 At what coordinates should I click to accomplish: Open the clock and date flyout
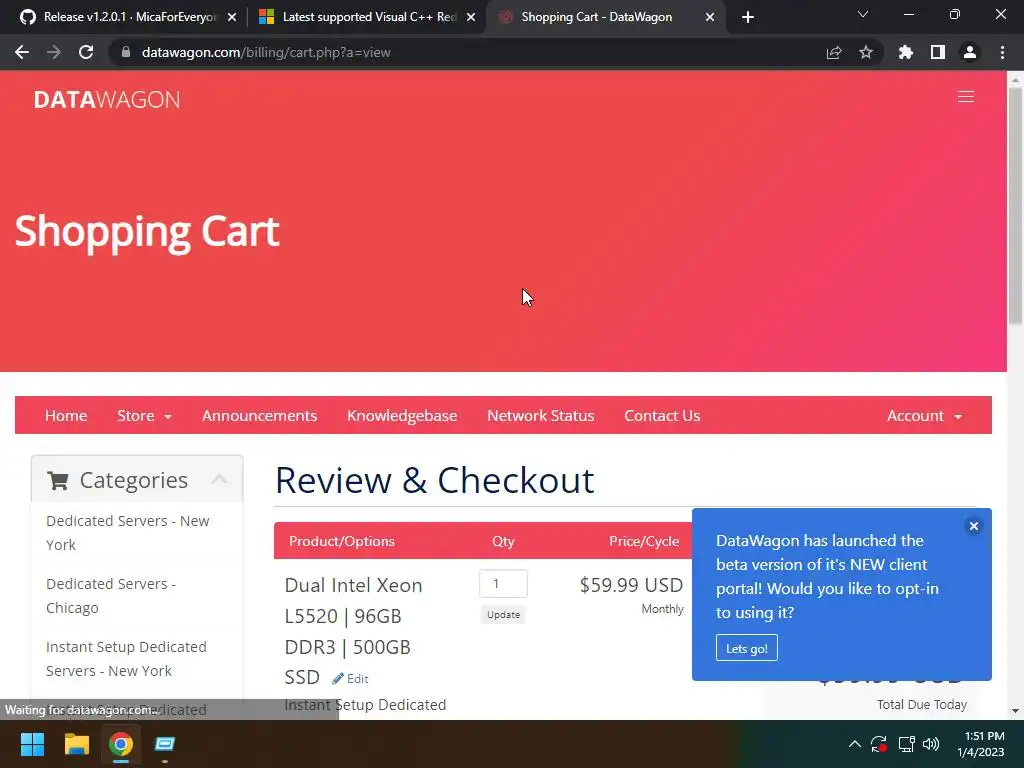pyautogui.click(x=980, y=744)
